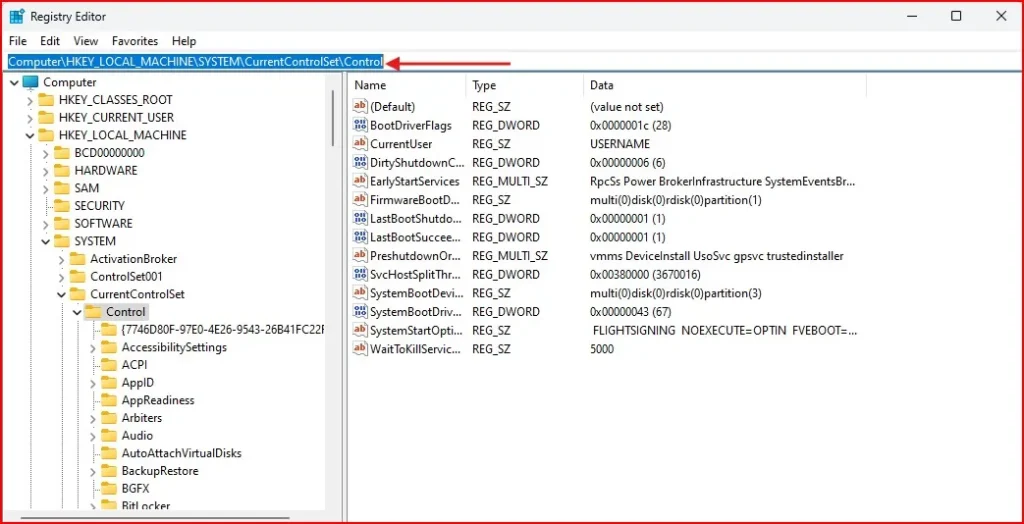Click the 0x0000001c (28) data value

click(x=630, y=125)
